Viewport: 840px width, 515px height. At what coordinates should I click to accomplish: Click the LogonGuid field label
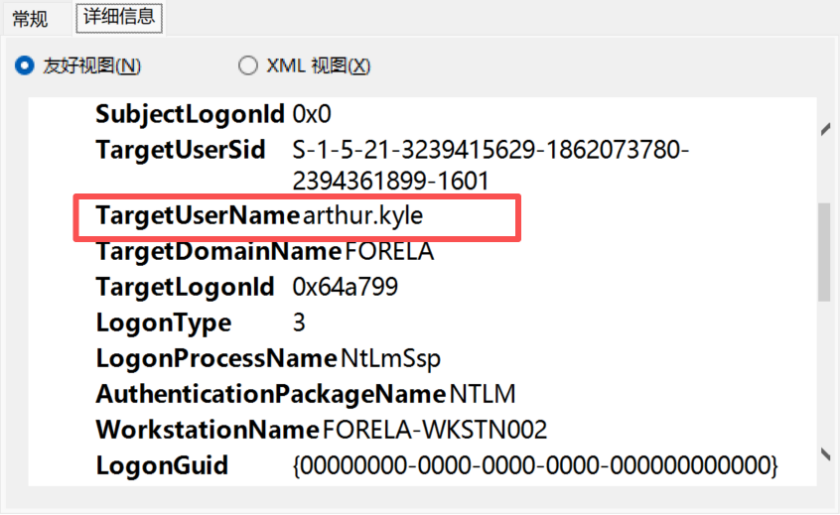[162, 466]
